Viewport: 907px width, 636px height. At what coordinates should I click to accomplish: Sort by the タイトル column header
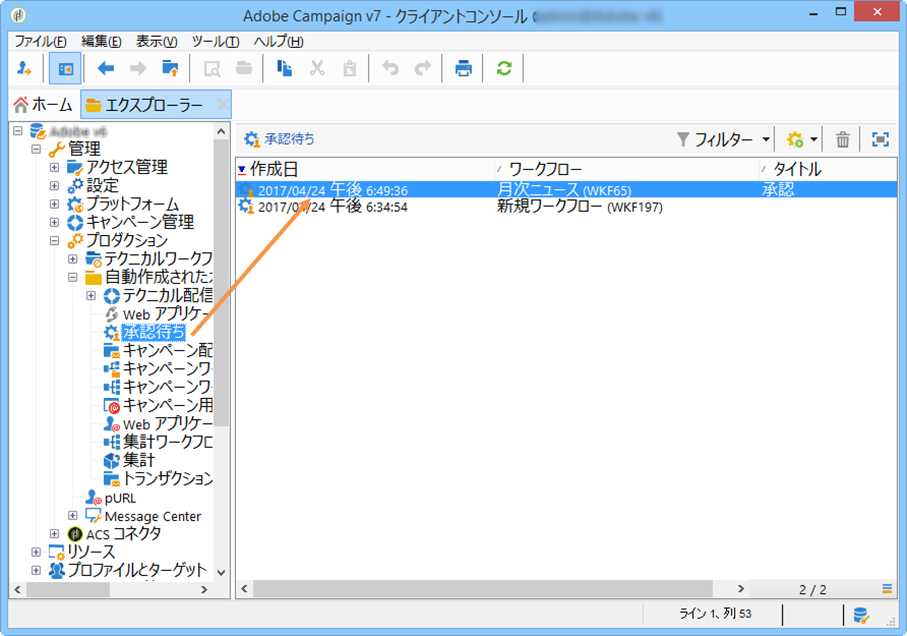(x=828, y=169)
